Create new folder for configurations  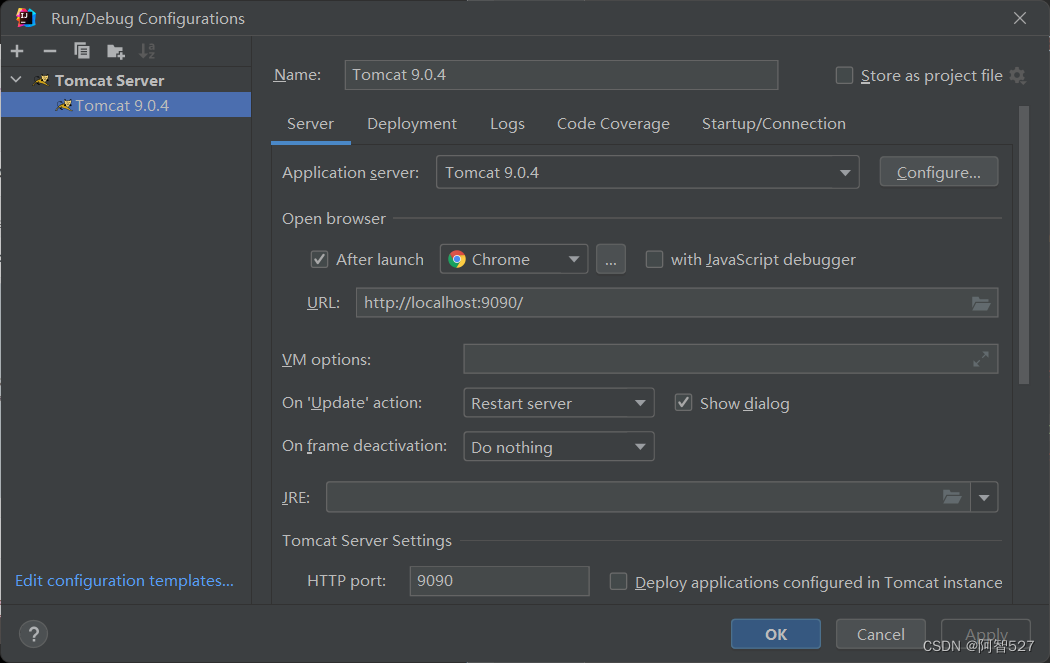coord(115,51)
